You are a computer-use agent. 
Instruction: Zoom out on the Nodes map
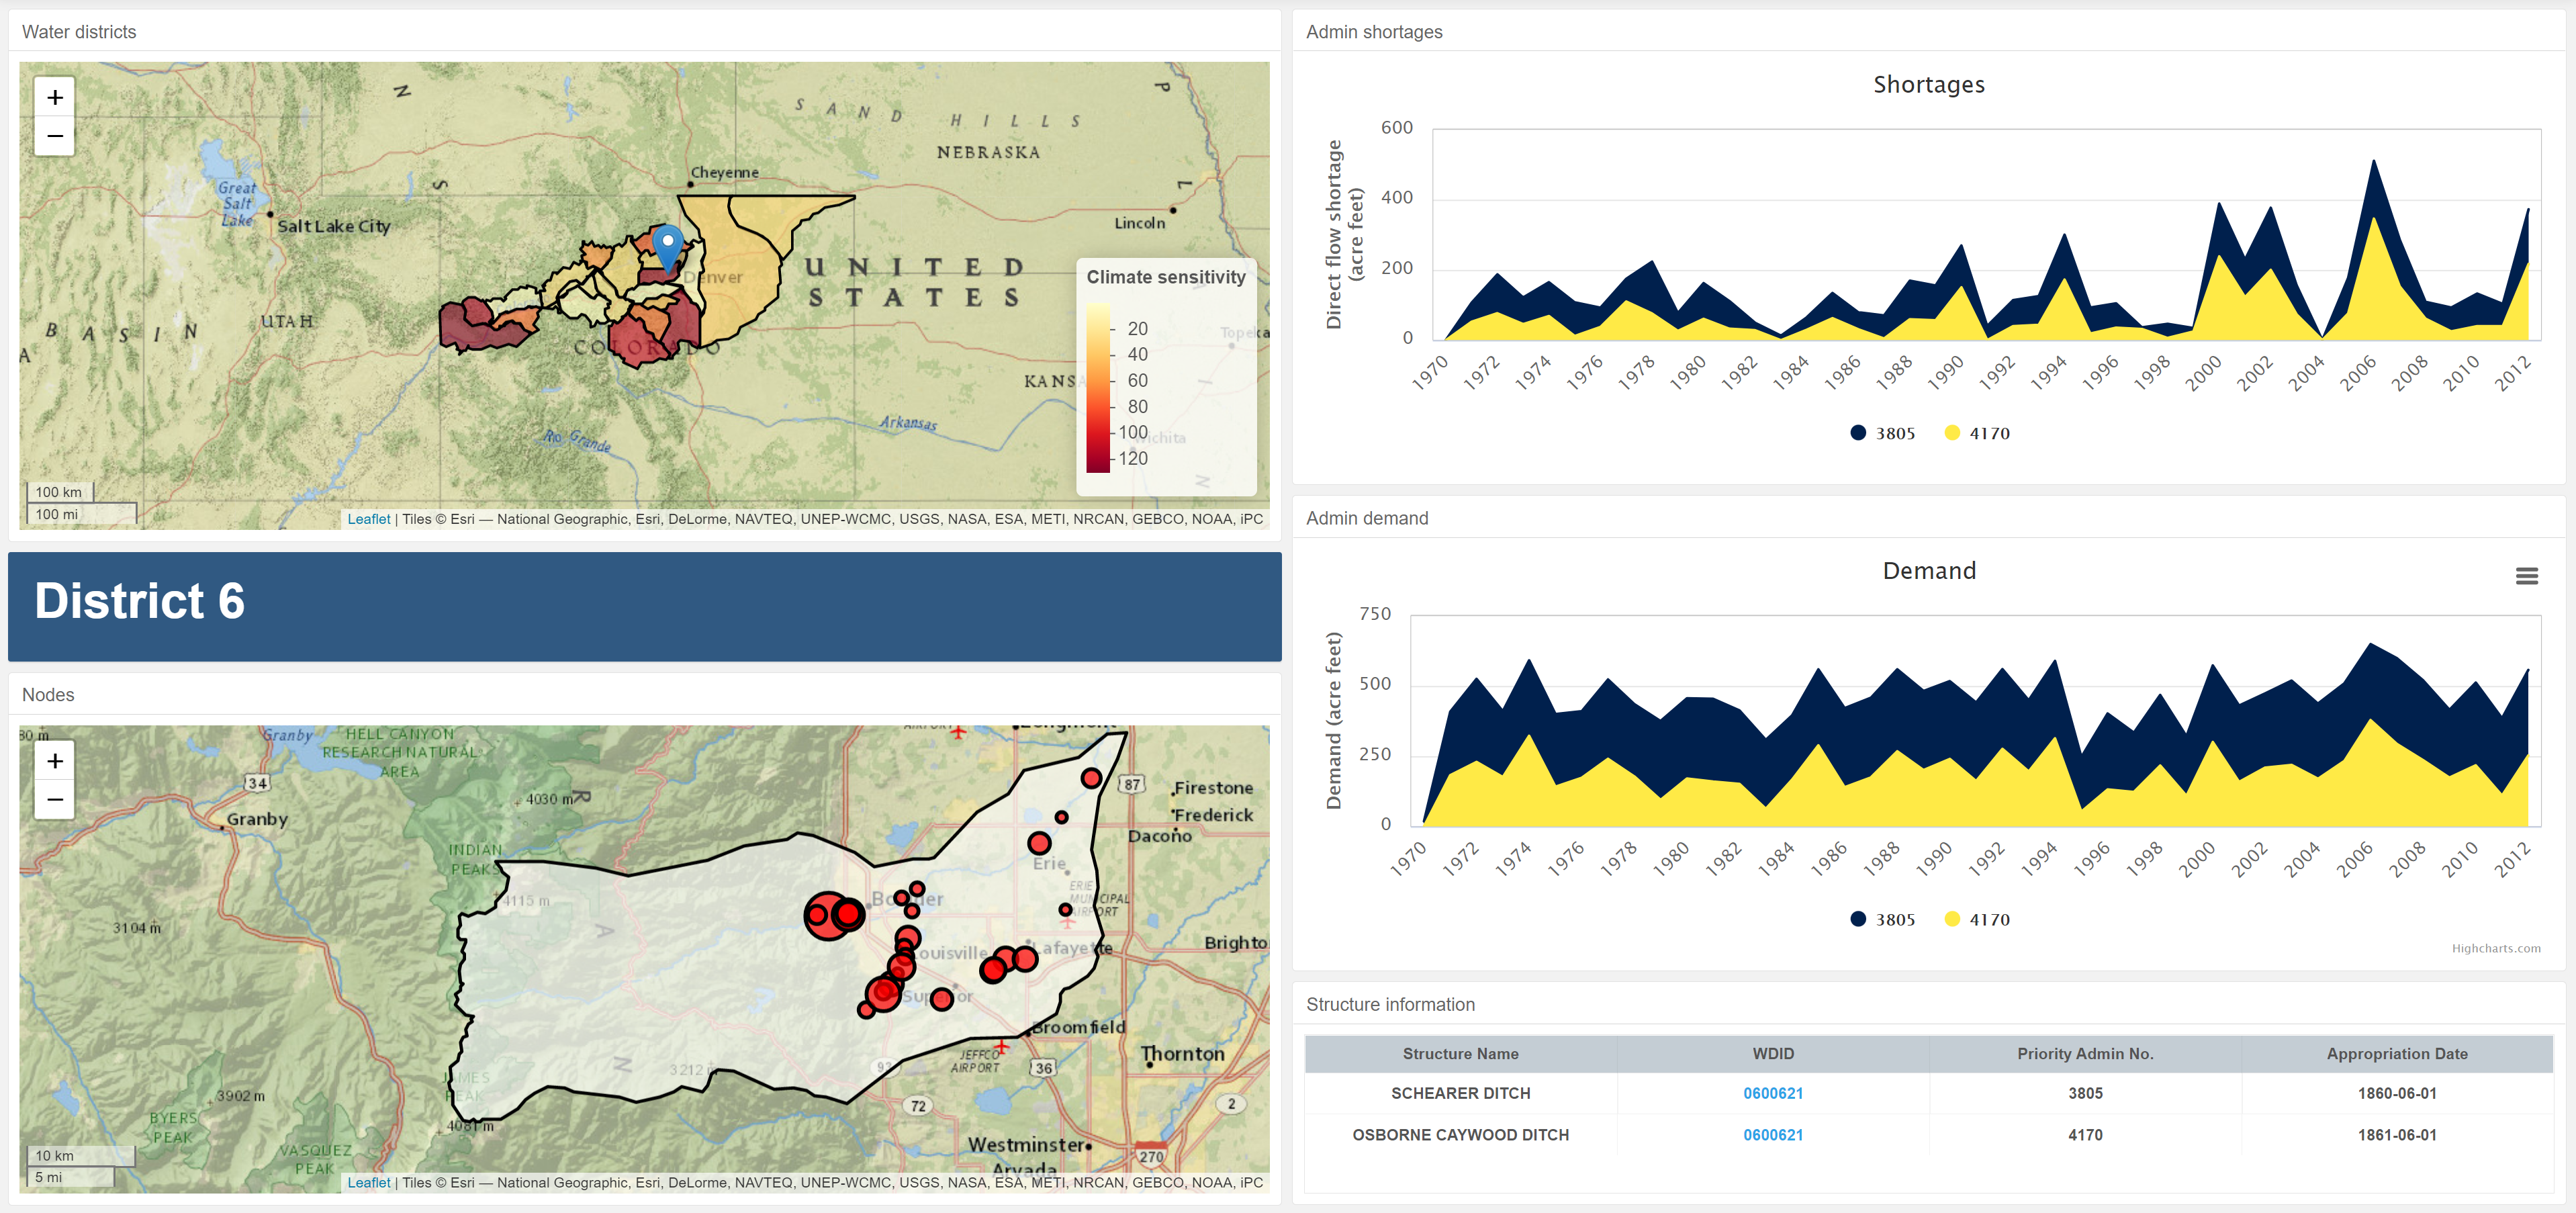coord(55,800)
